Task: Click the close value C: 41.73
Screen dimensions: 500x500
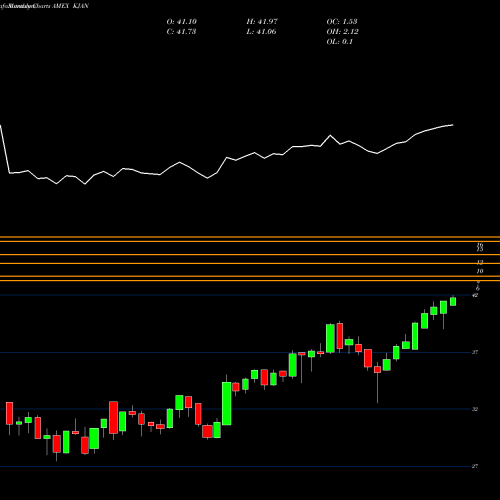Action: pos(181,32)
